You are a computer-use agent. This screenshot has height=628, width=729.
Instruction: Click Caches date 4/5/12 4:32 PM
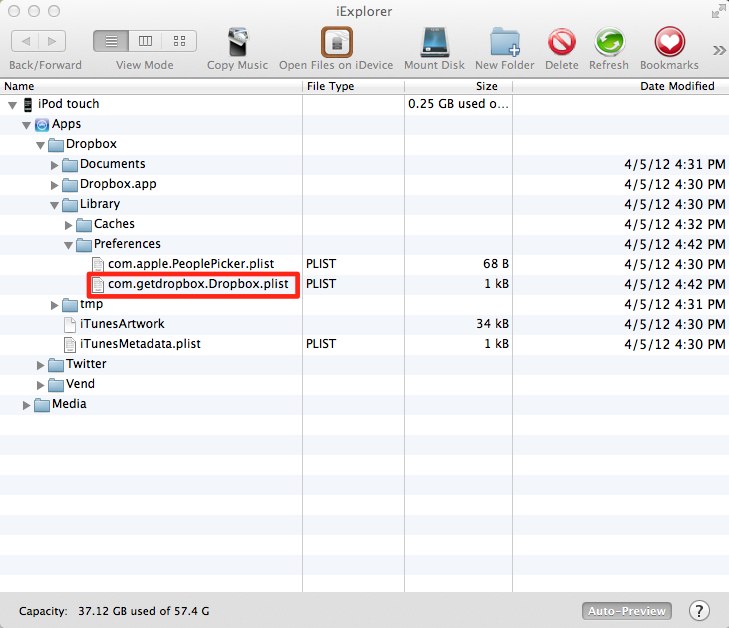click(x=675, y=224)
